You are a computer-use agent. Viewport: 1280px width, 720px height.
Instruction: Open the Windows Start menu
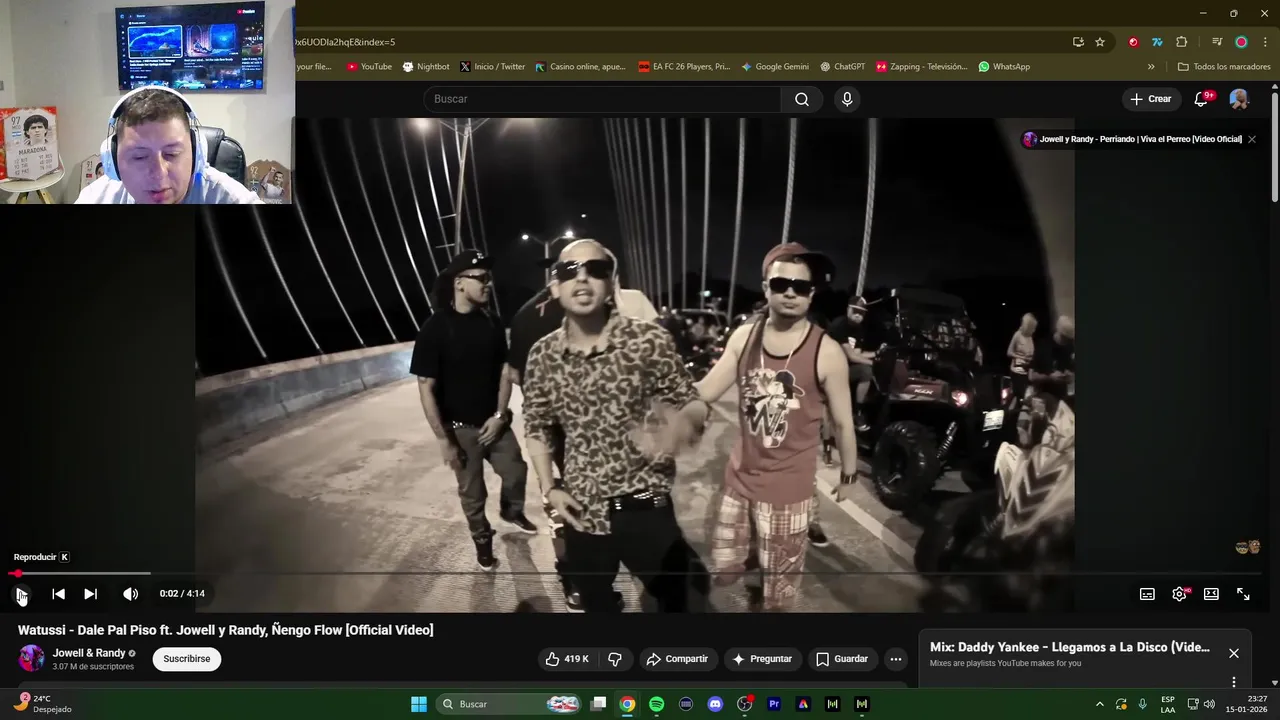tap(419, 704)
